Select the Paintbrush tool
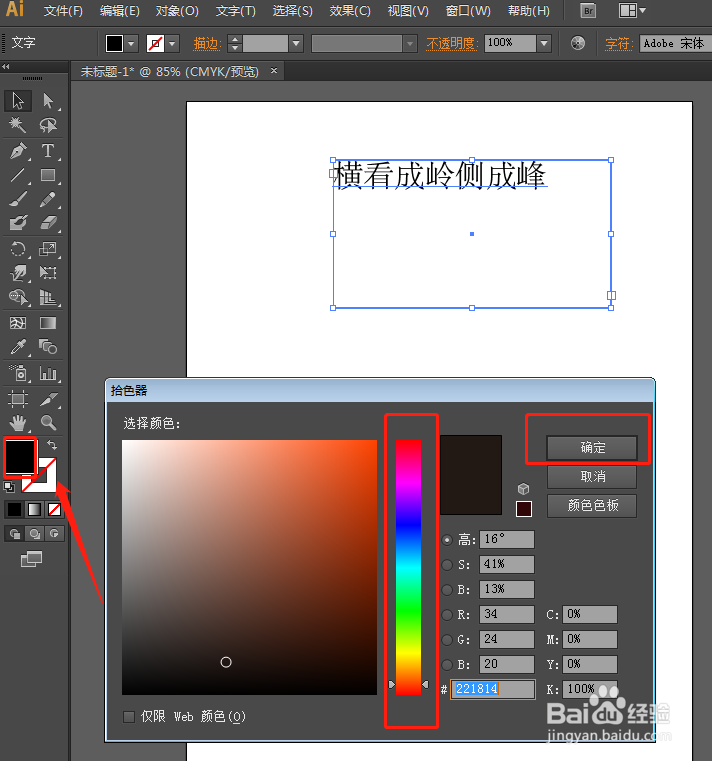 click(18, 199)
